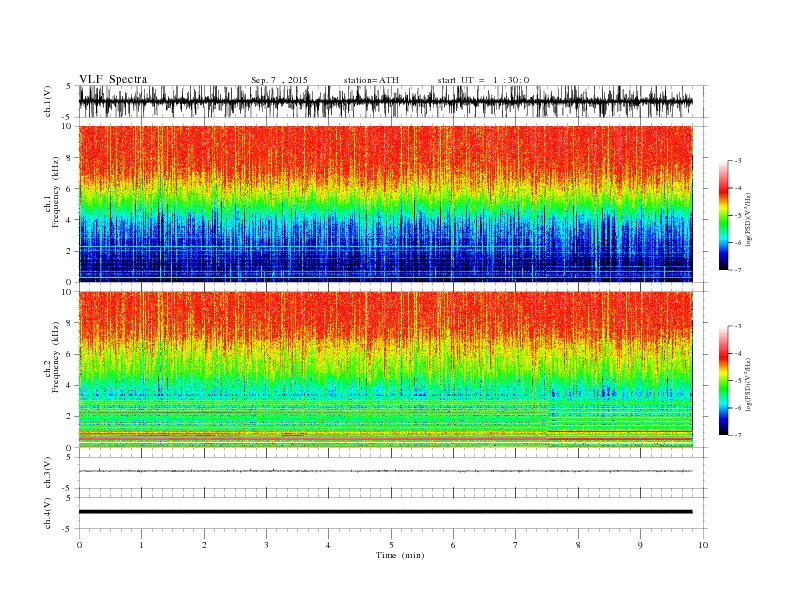Click the ch.1 color bar log(PSD) label
Screen dimensions: 792x612
click(748, 218)
